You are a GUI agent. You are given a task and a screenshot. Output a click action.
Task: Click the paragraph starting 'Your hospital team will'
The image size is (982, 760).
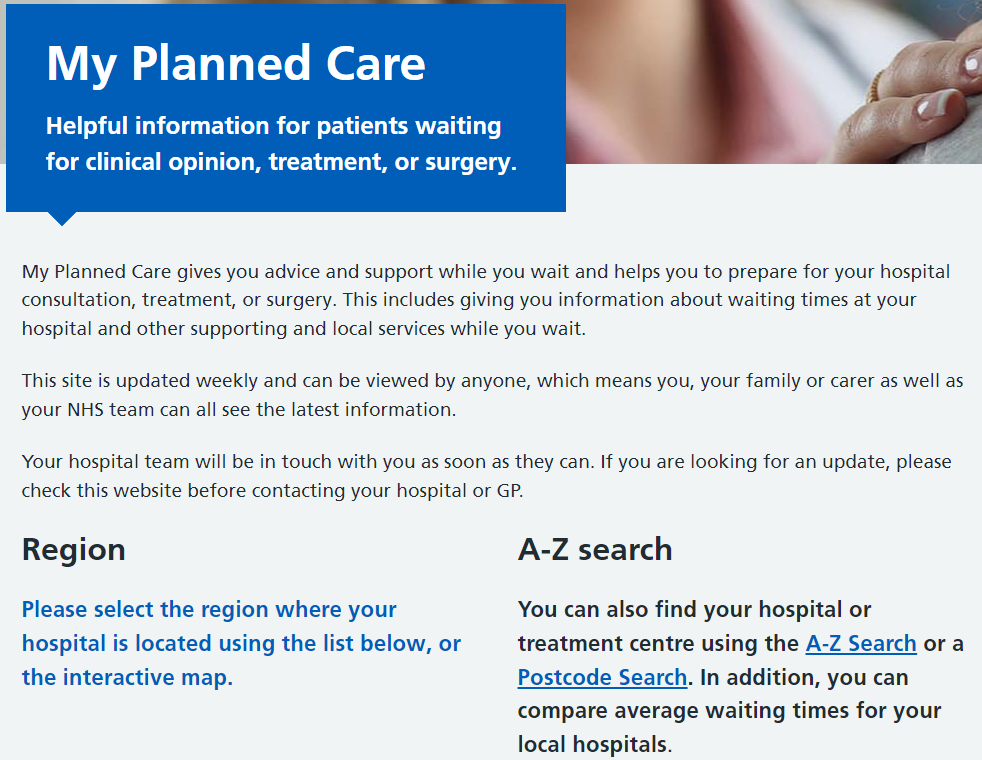point(486,477)
